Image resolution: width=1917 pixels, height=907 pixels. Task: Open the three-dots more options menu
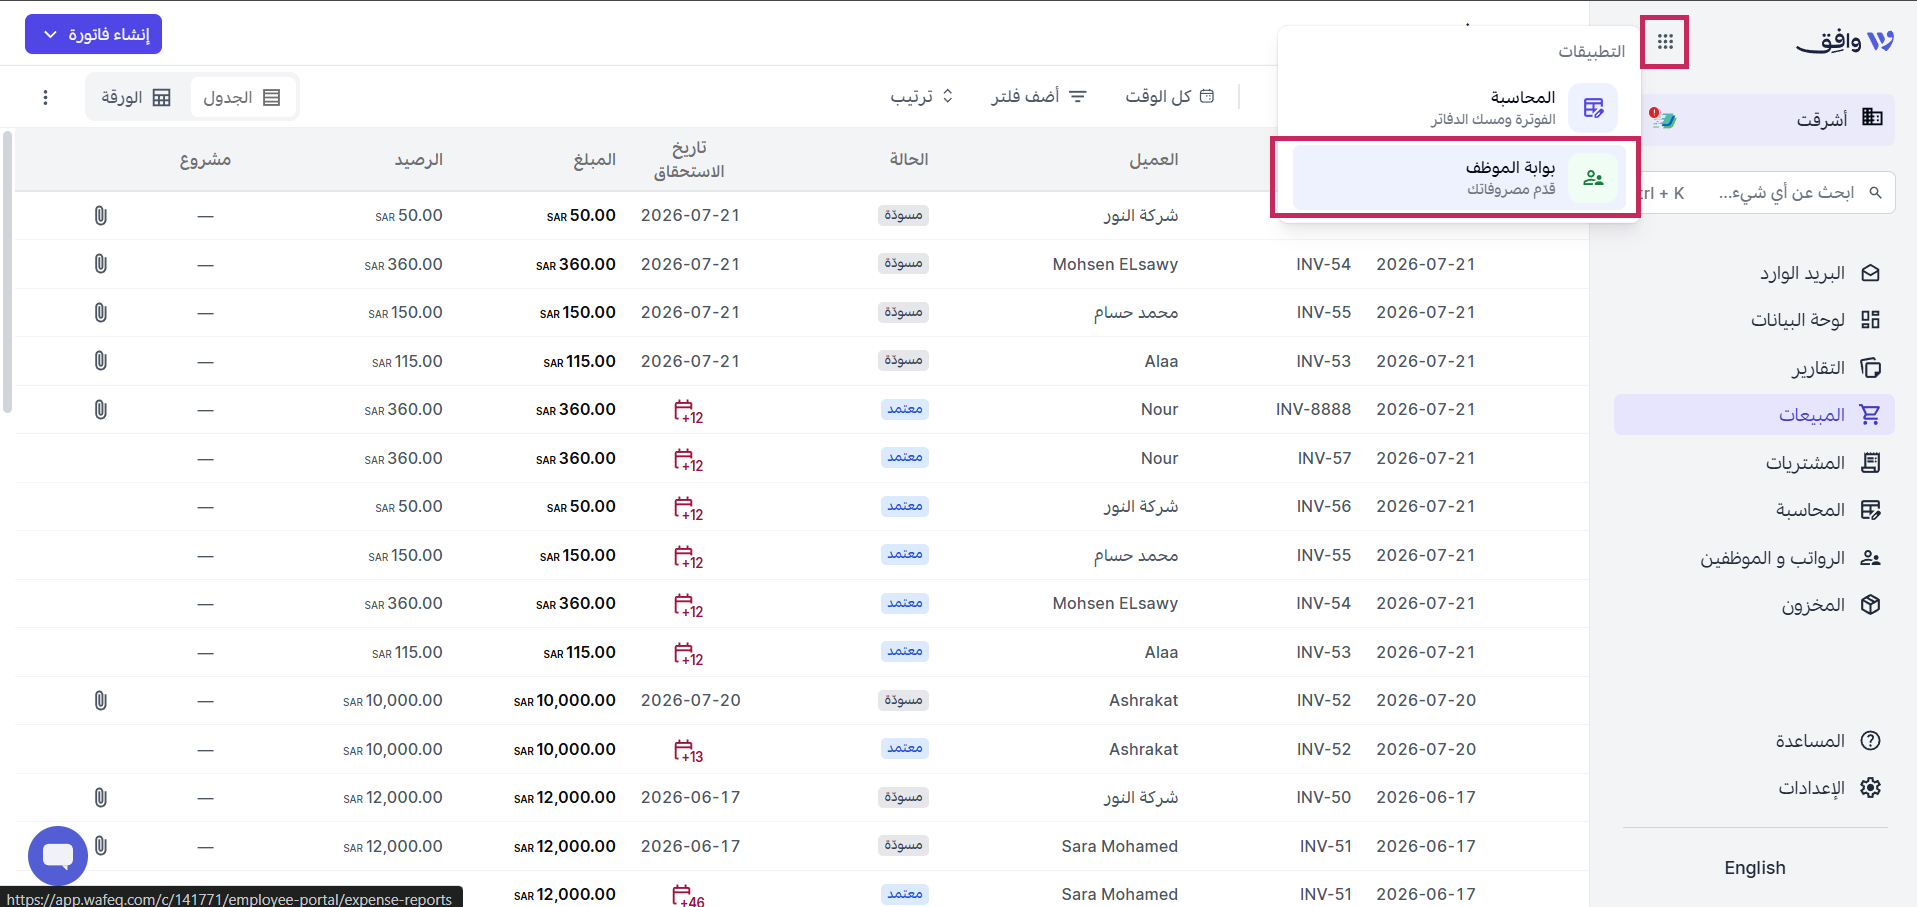point(45,97)
